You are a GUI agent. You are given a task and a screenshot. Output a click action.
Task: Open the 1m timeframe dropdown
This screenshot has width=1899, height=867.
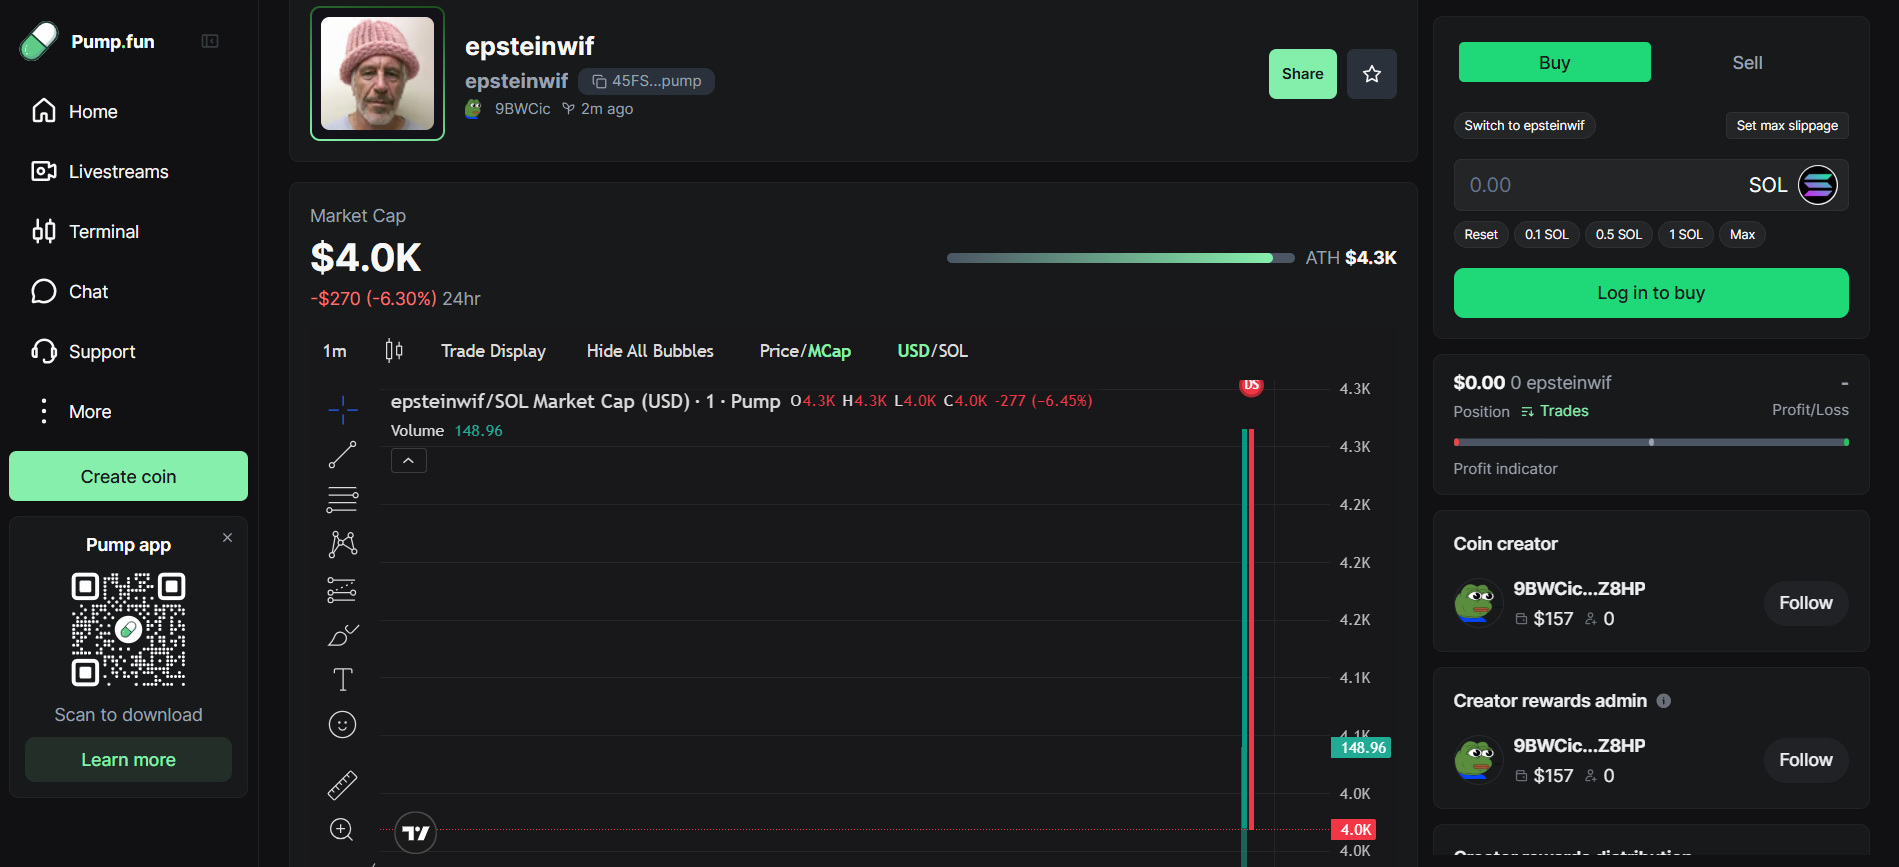tap(335, 351)
